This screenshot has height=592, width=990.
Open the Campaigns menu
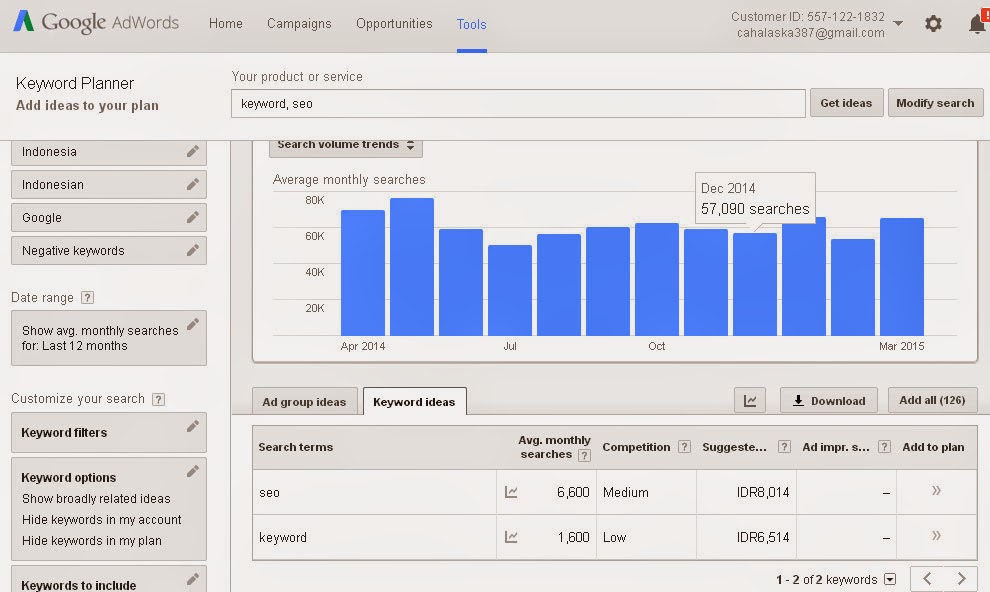299,24
